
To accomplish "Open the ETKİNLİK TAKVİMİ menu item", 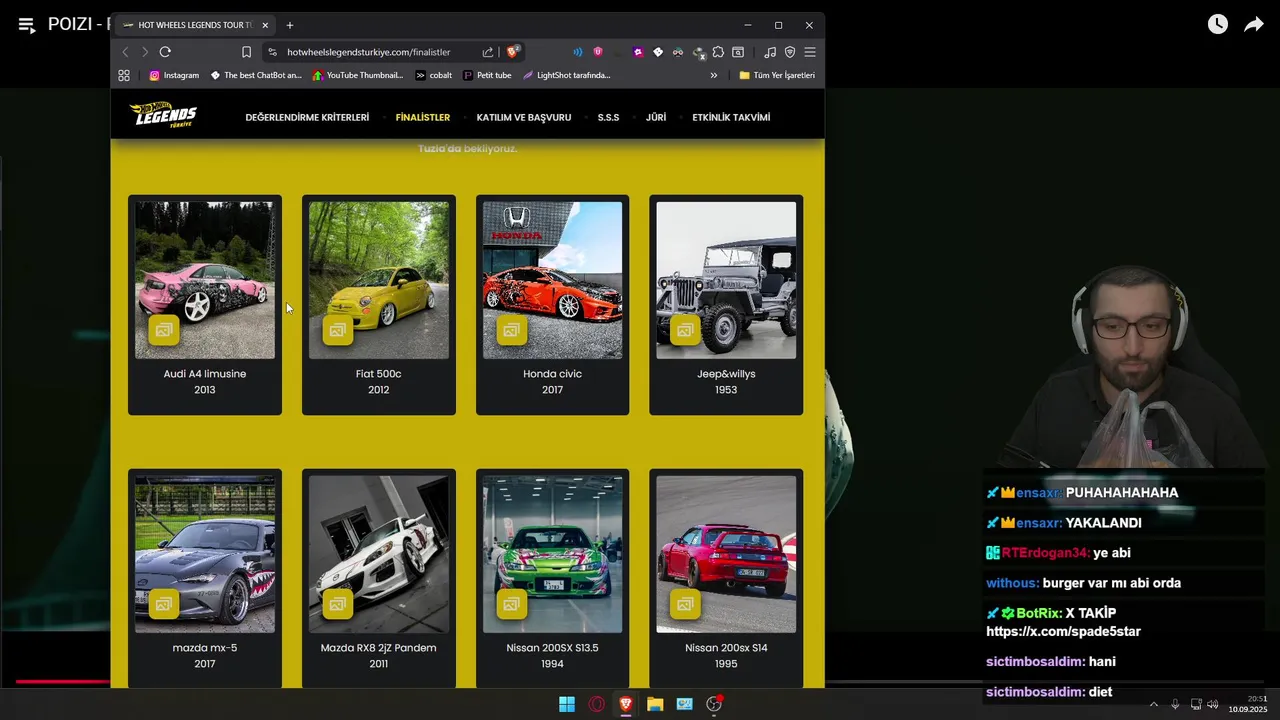I will tap(731, 117).
